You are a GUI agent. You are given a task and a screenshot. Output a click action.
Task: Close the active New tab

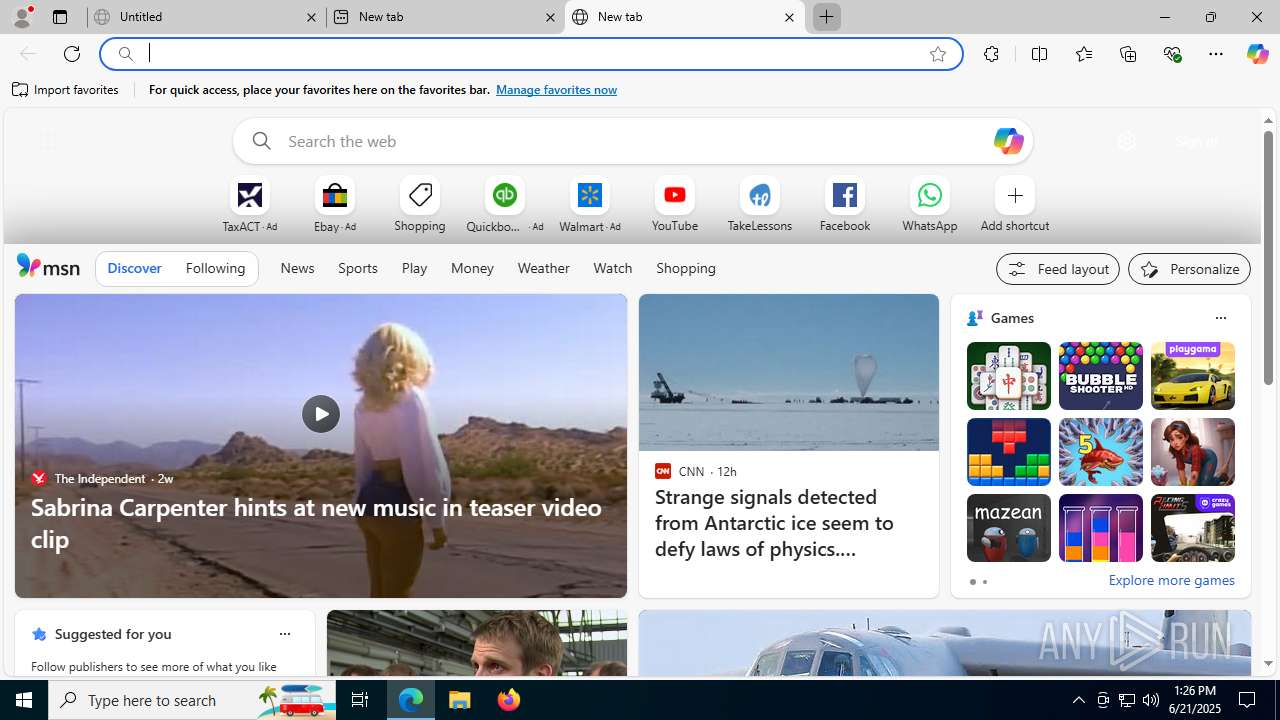coord(789,17)
